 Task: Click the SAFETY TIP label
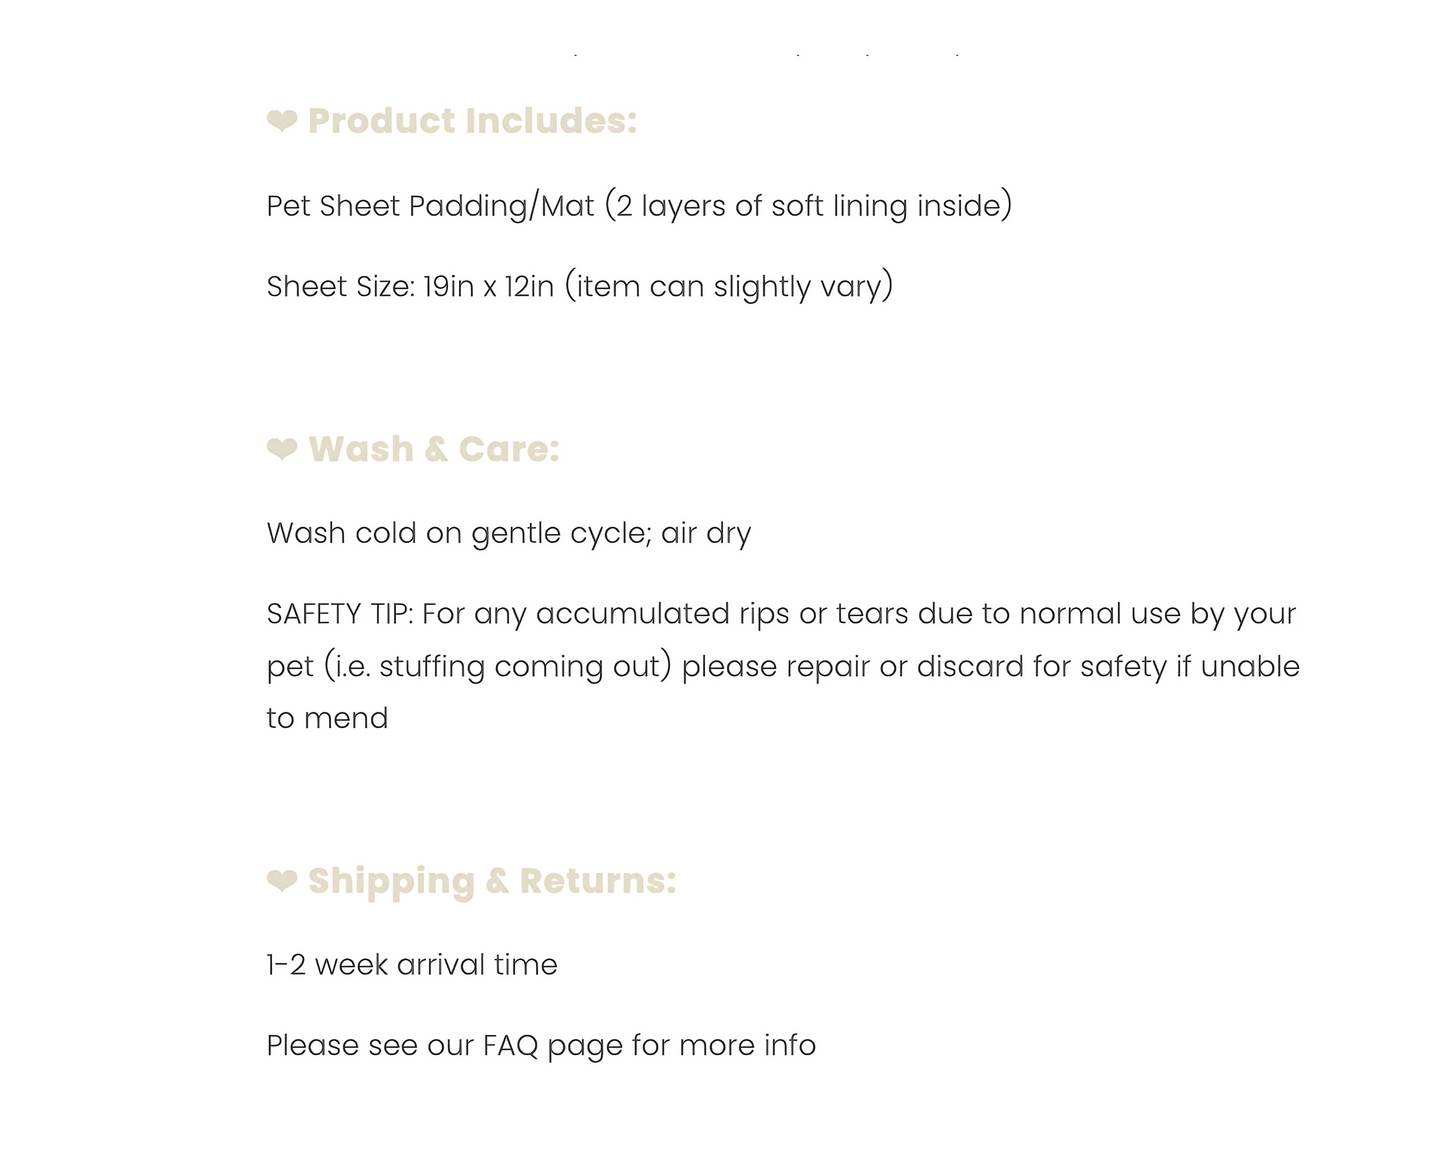339,614
